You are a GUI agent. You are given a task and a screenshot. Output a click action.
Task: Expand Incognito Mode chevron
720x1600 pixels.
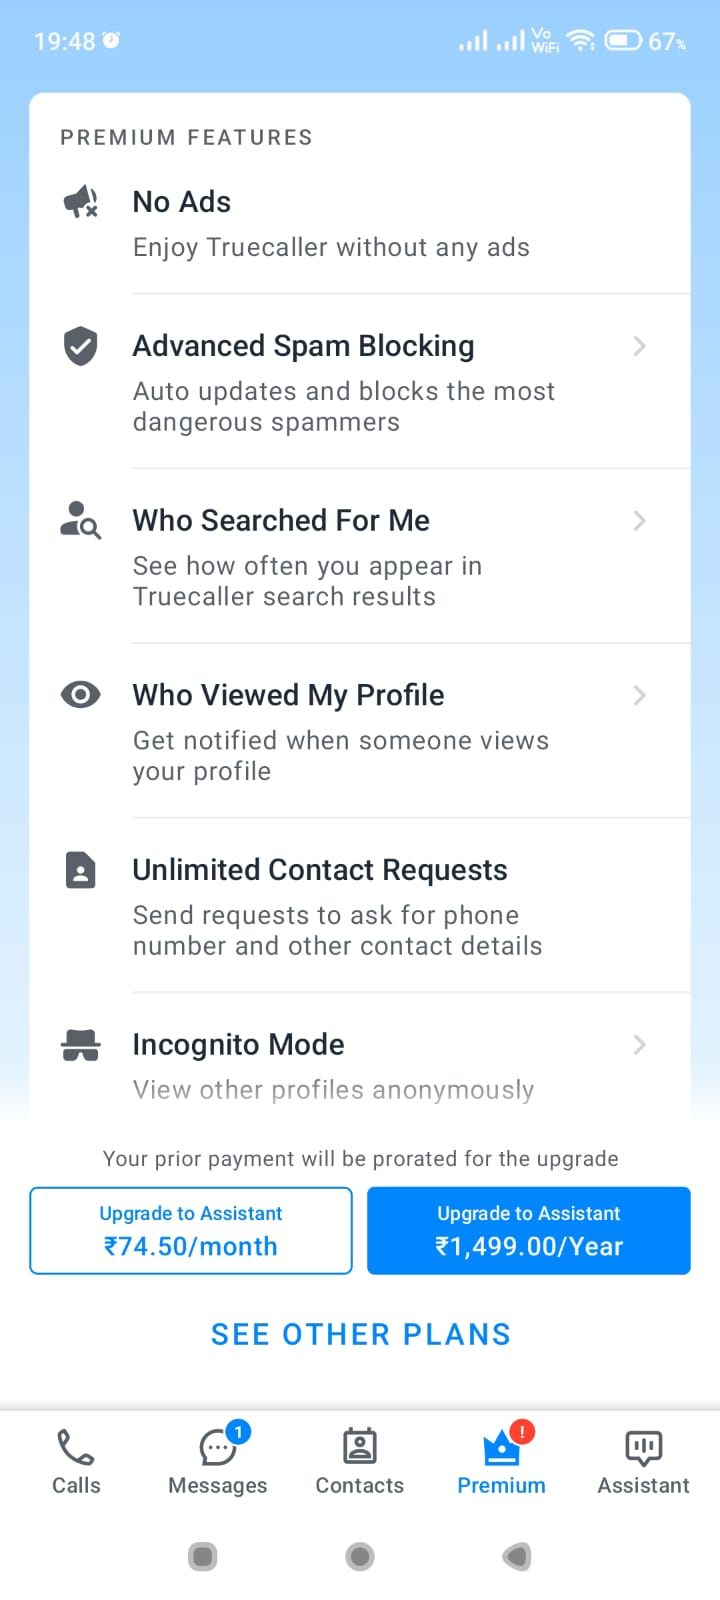(640, 1045)
